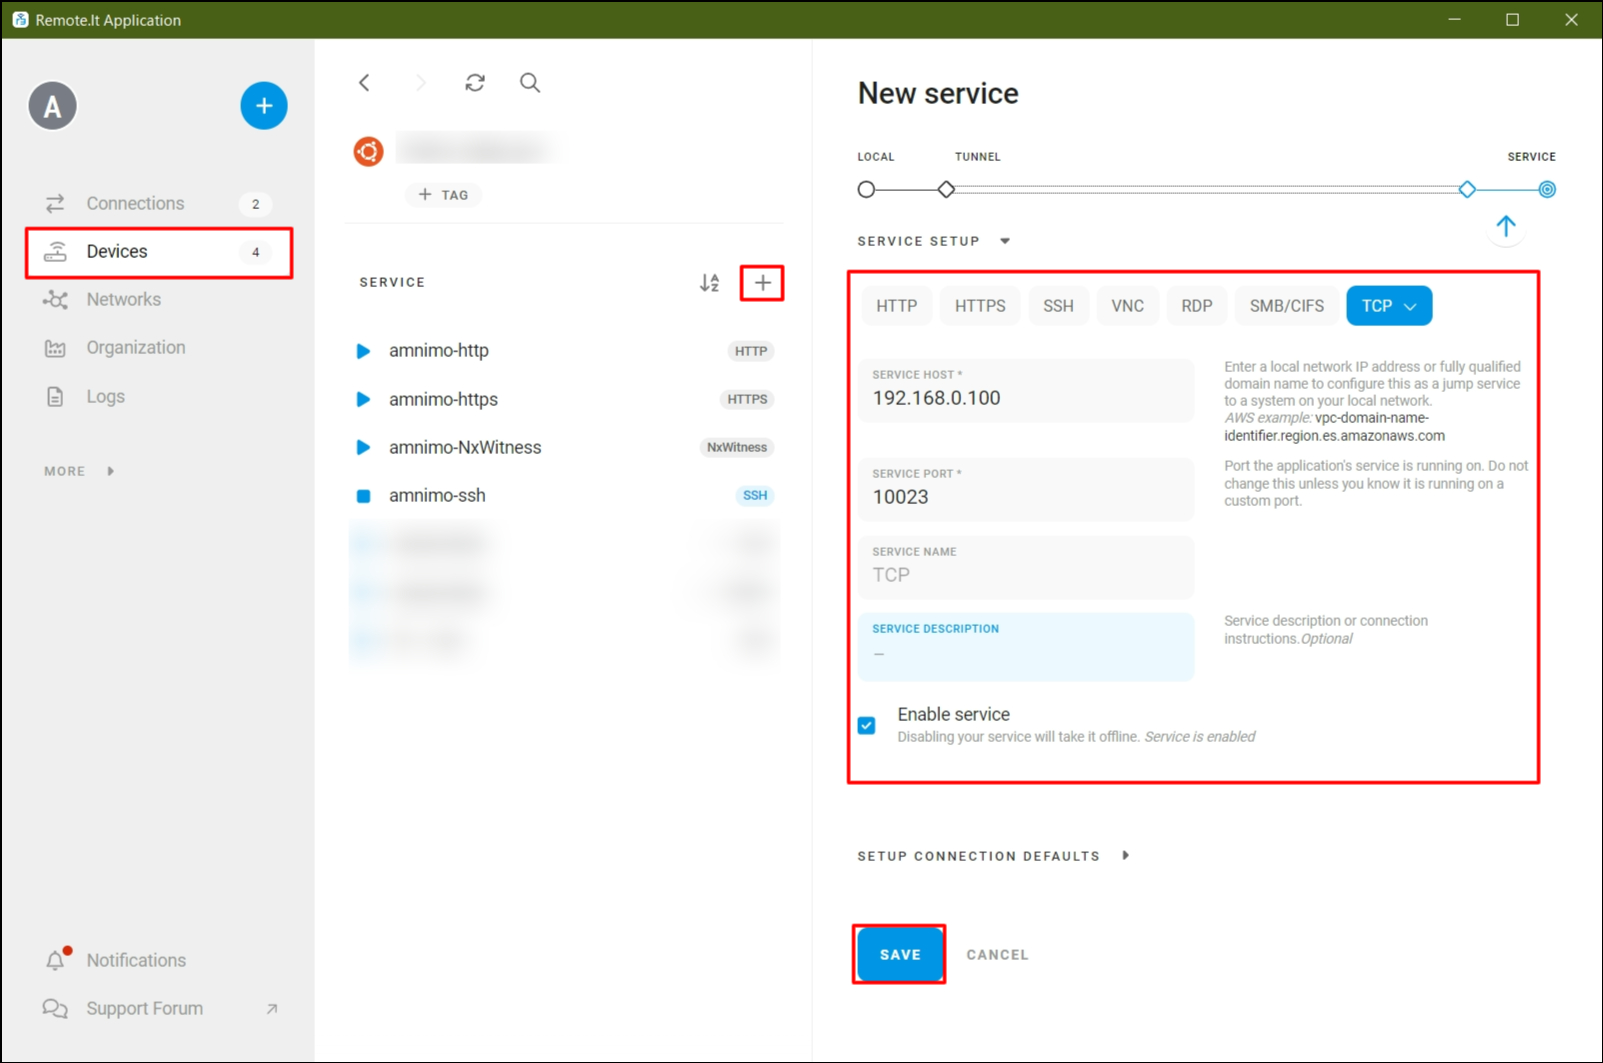Viewport: 1603px width, 1063px height.
Task: Go back with the left chevron arrow
Action: 365,83
